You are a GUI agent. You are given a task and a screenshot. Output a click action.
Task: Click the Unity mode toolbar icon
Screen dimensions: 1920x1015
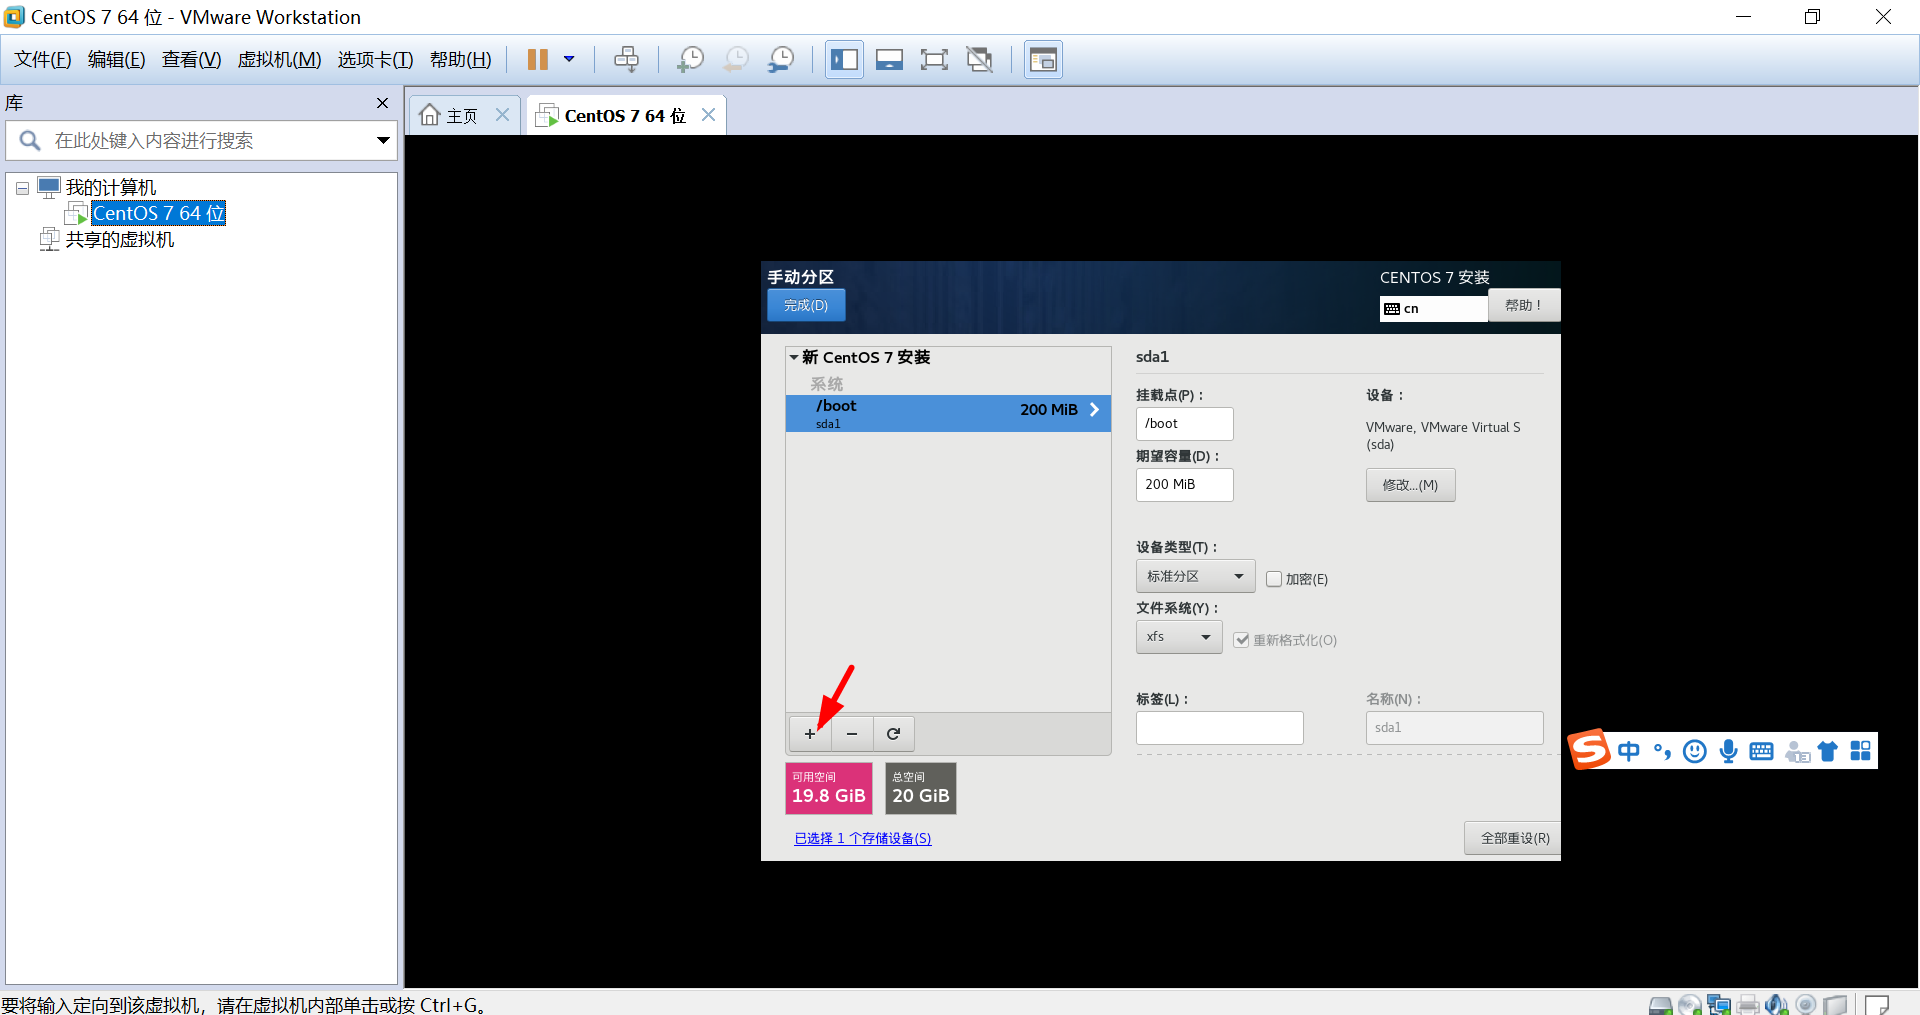coord(980,60)
